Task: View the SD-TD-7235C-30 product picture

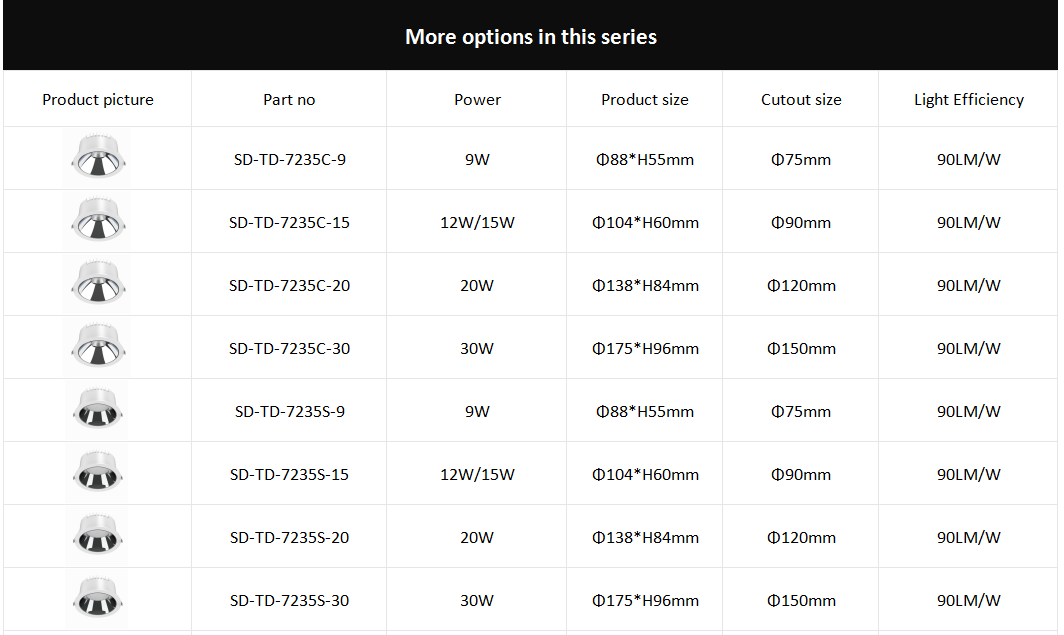Action: (x=98, y=347)
